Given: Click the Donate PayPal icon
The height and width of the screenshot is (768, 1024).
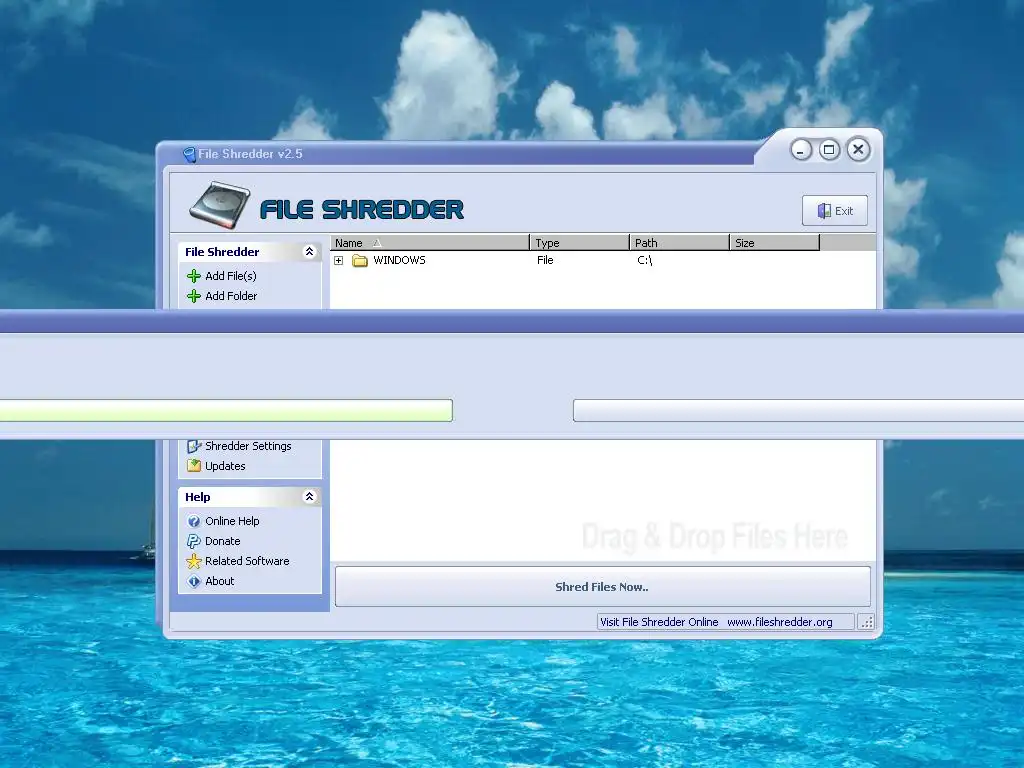Looking at the screenshot, I should 194,541.
